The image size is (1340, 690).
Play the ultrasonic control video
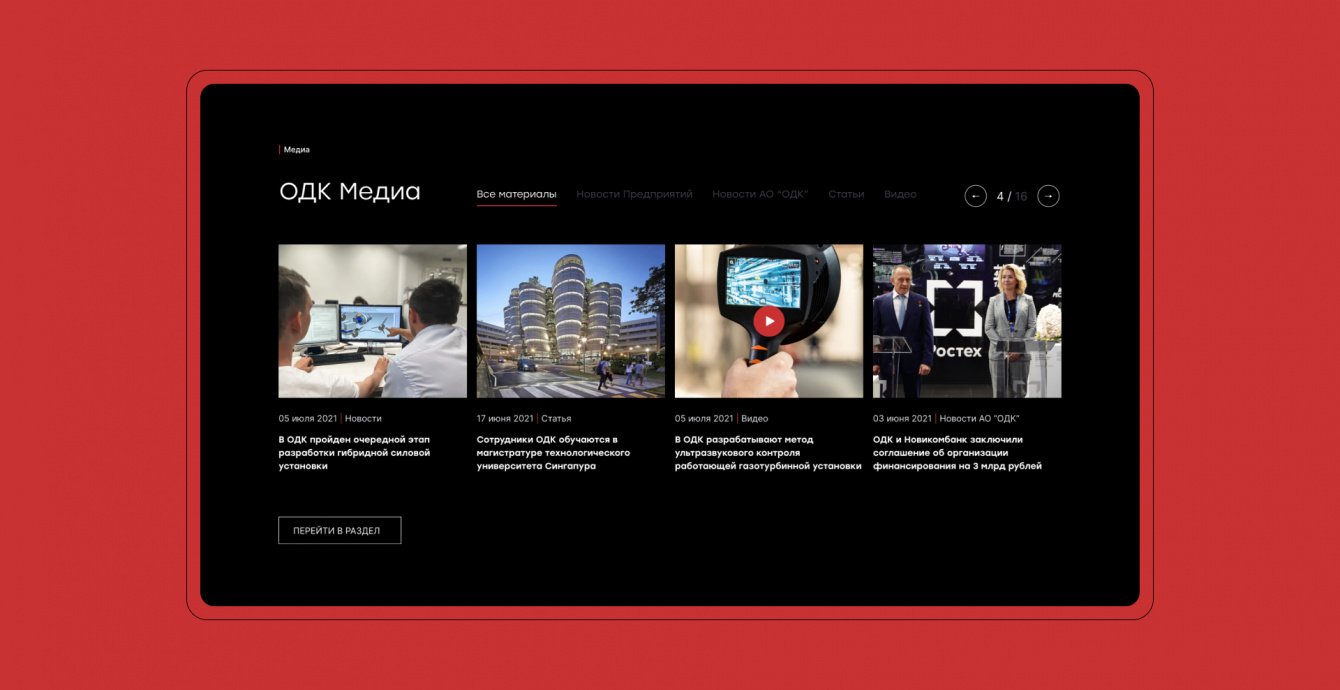click(768, 321)
